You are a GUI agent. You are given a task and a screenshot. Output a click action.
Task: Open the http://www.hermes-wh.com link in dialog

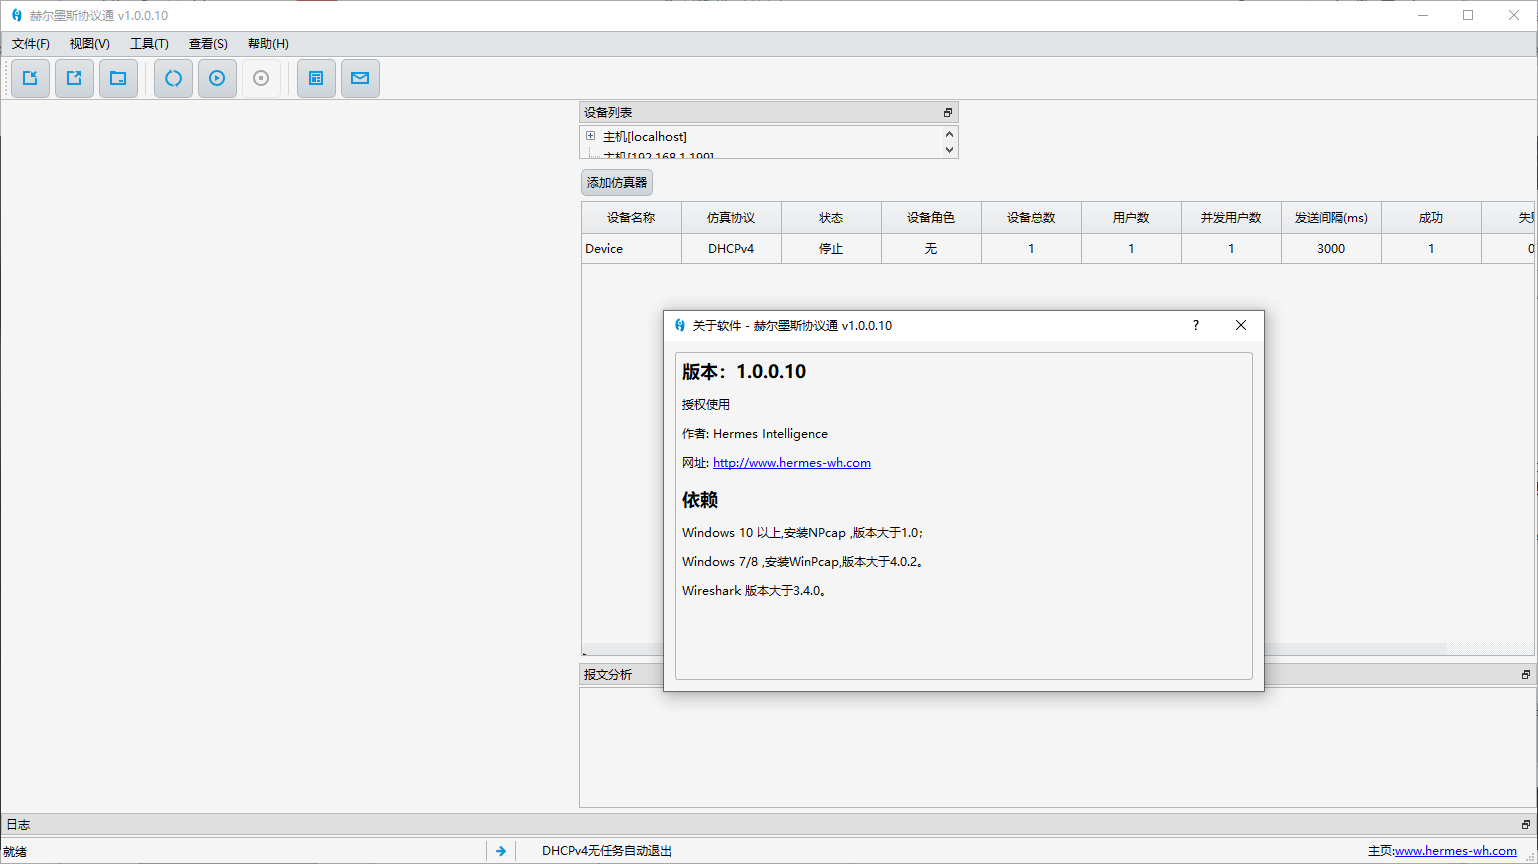(792, 463)
